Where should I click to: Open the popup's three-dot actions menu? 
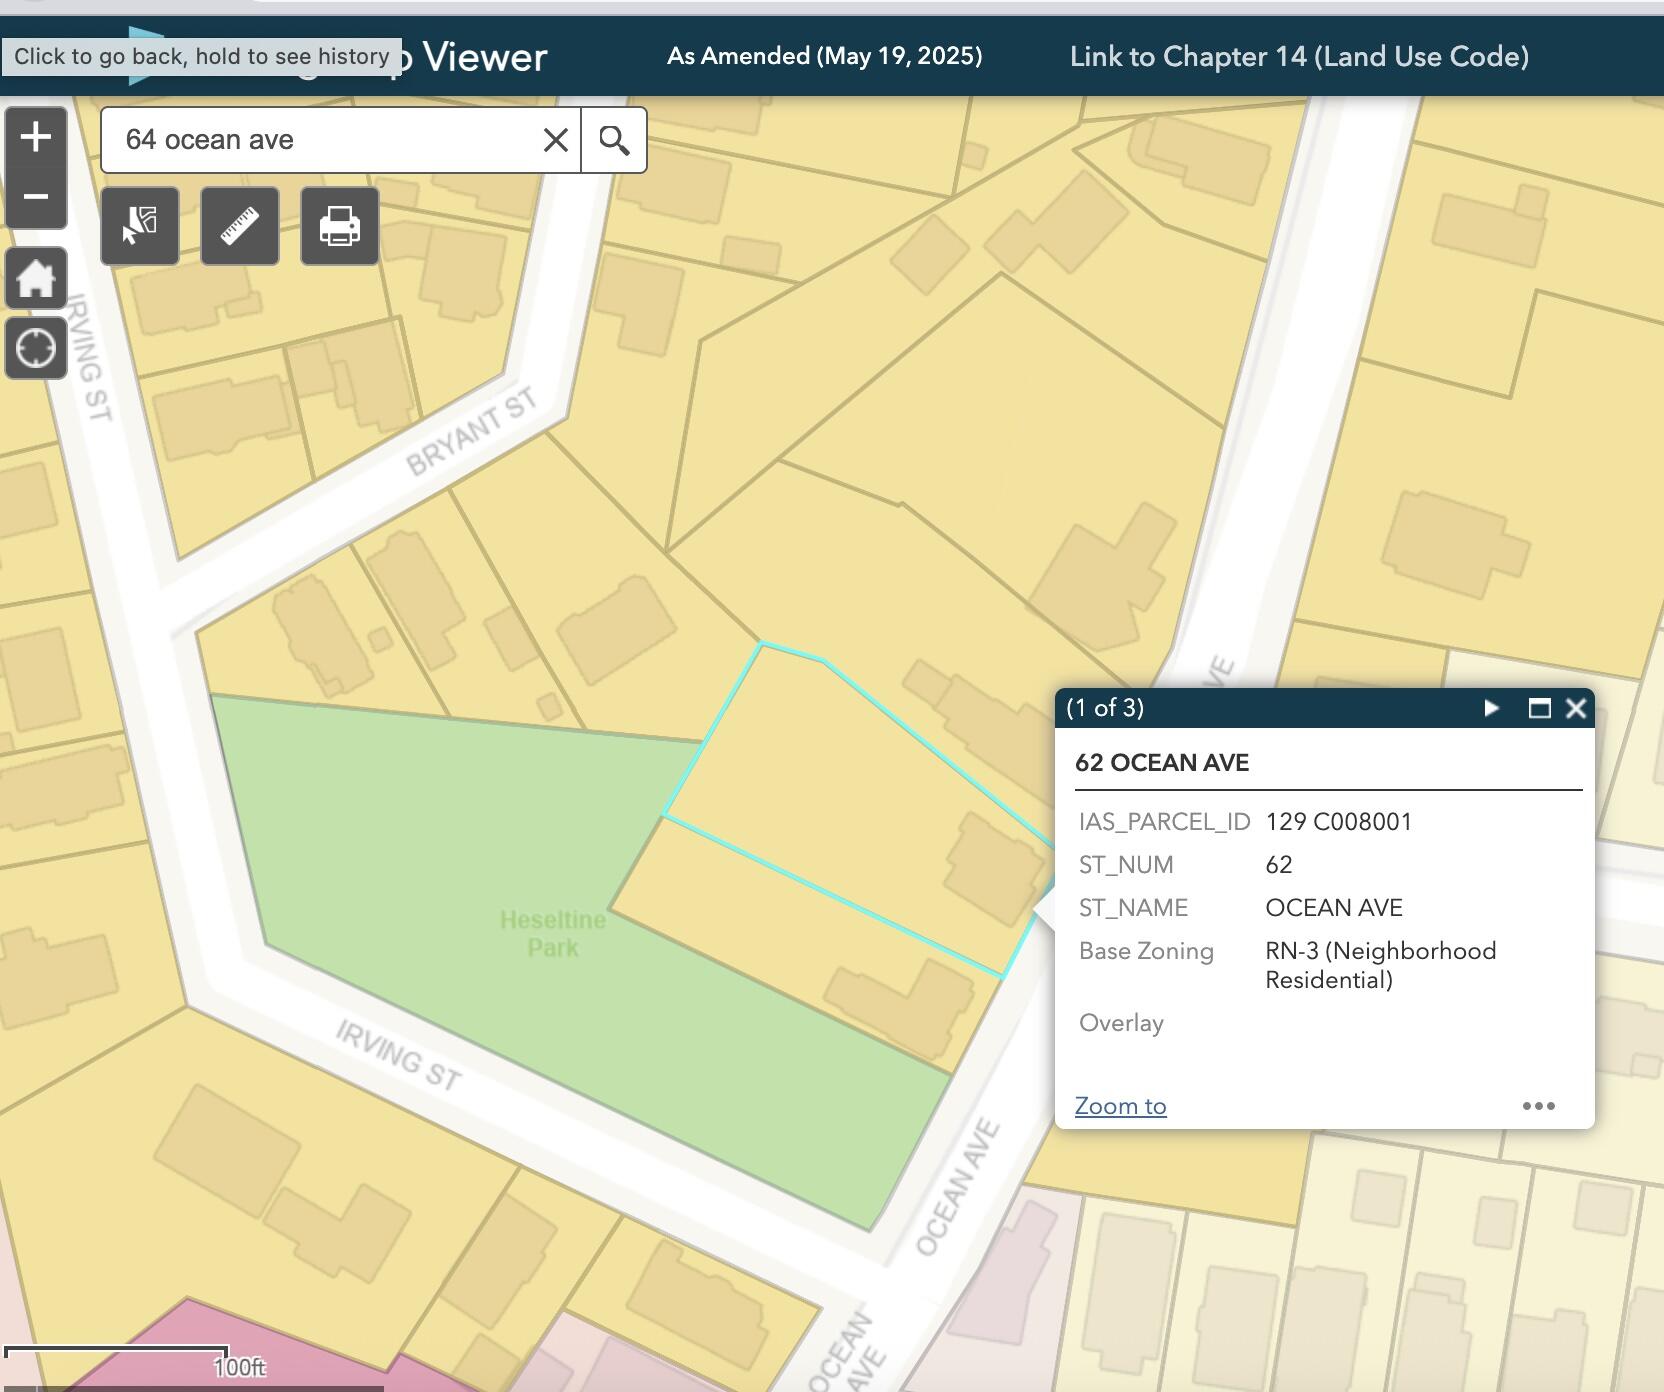(x=1538, y=1106)
